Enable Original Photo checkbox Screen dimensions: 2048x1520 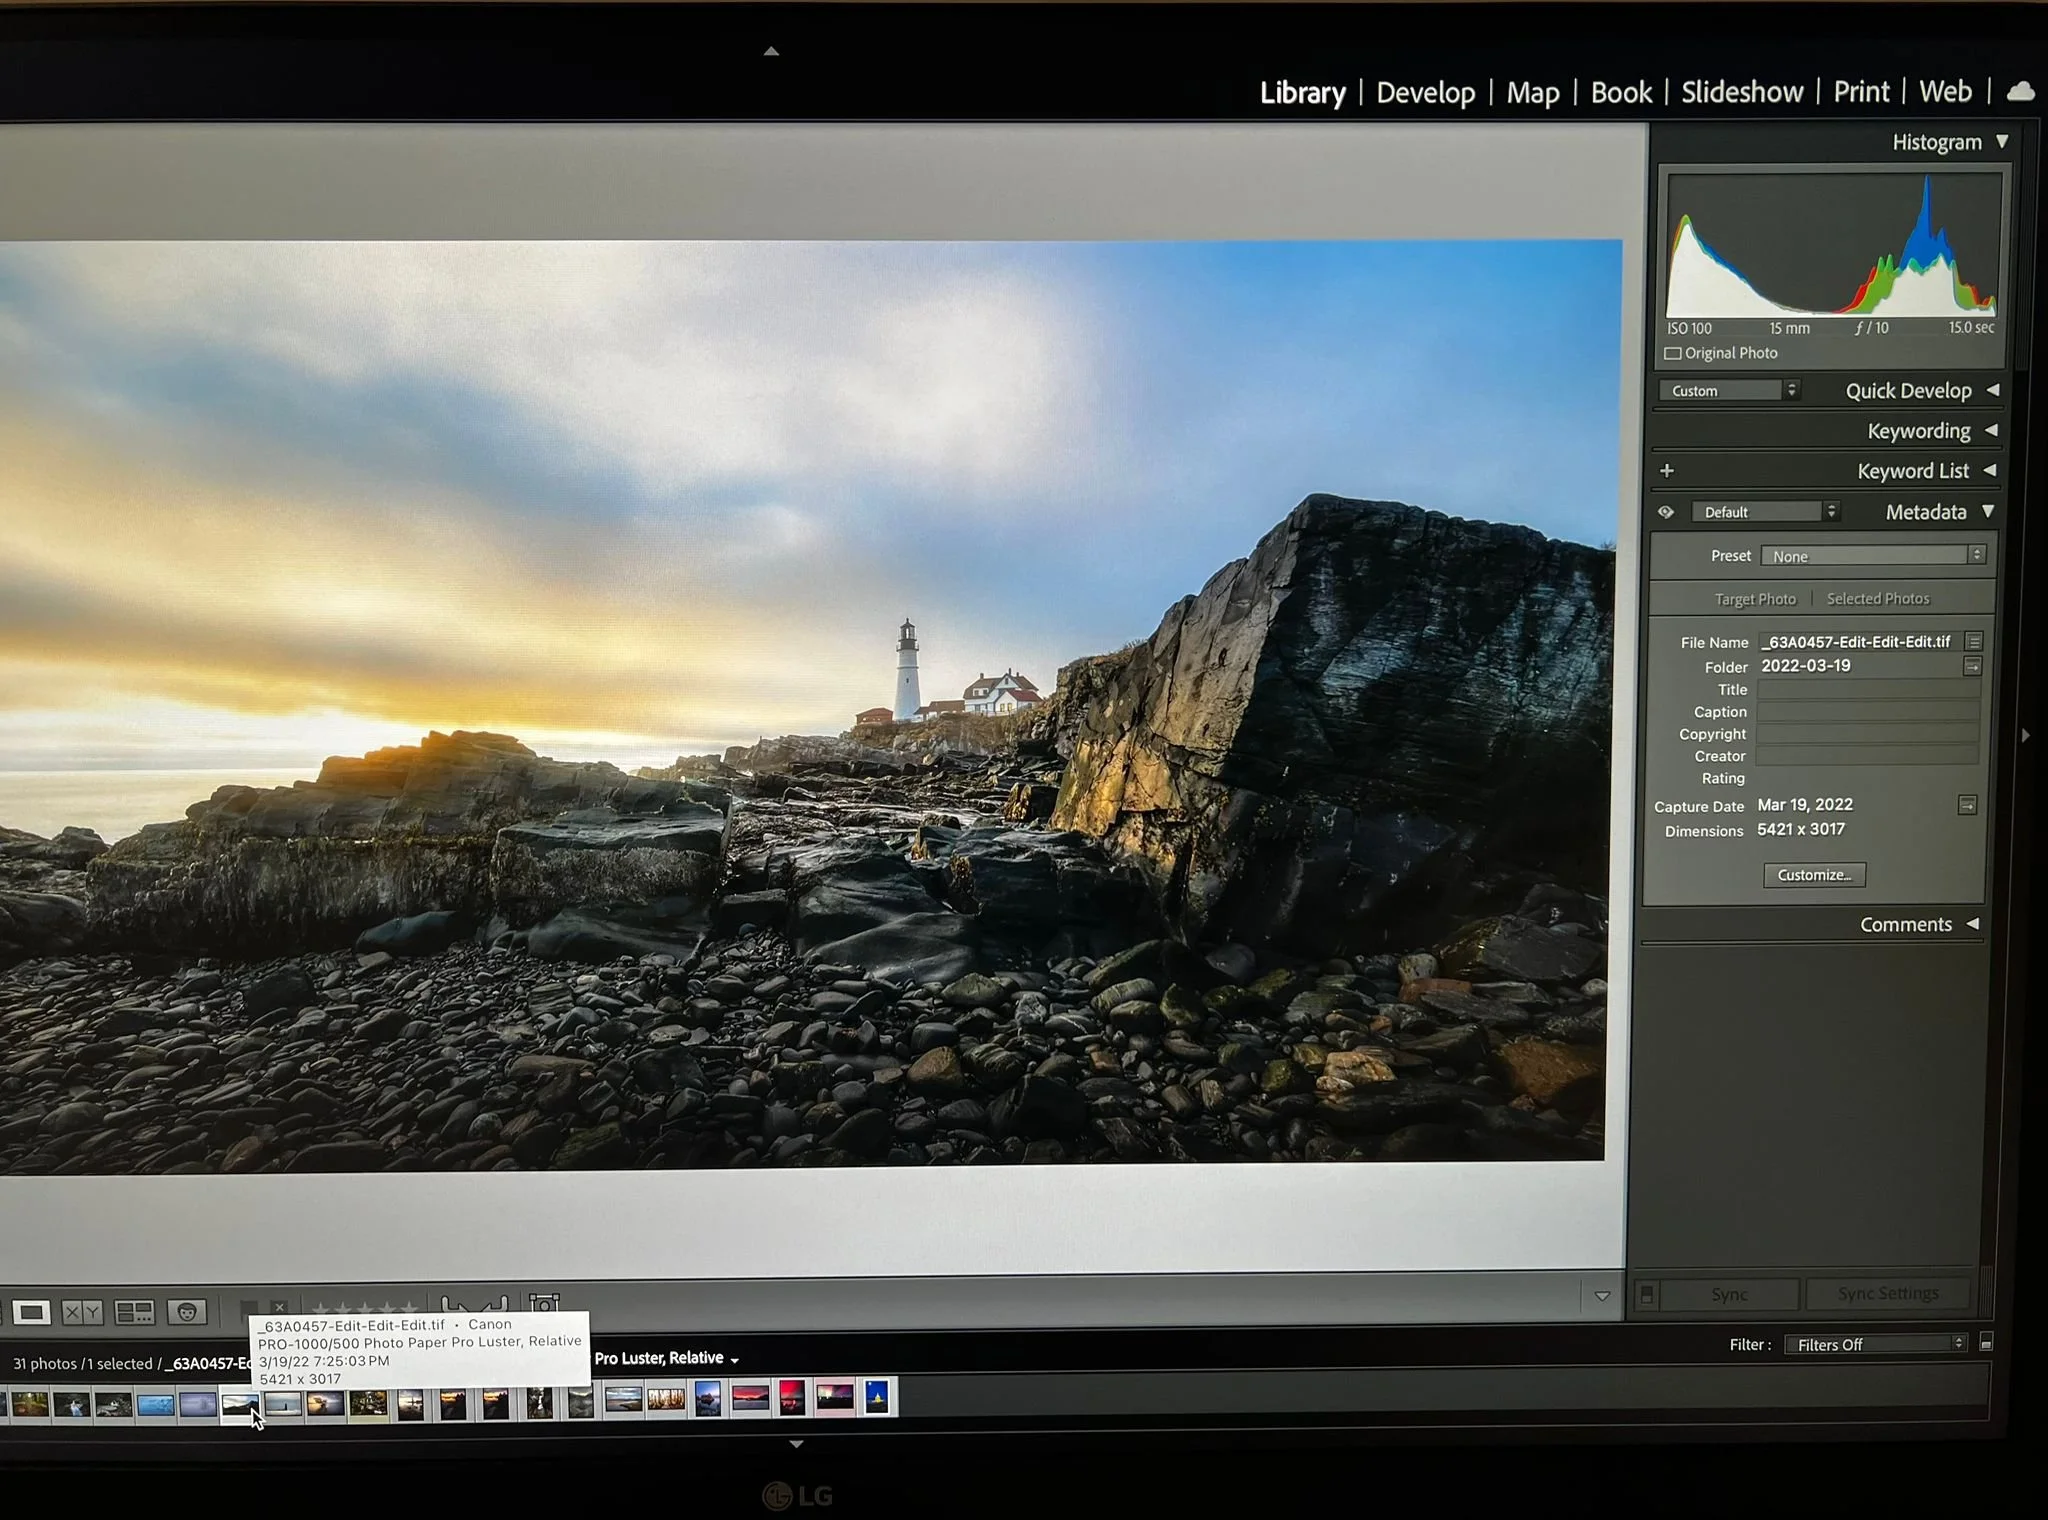click(x=1673, y=353)
